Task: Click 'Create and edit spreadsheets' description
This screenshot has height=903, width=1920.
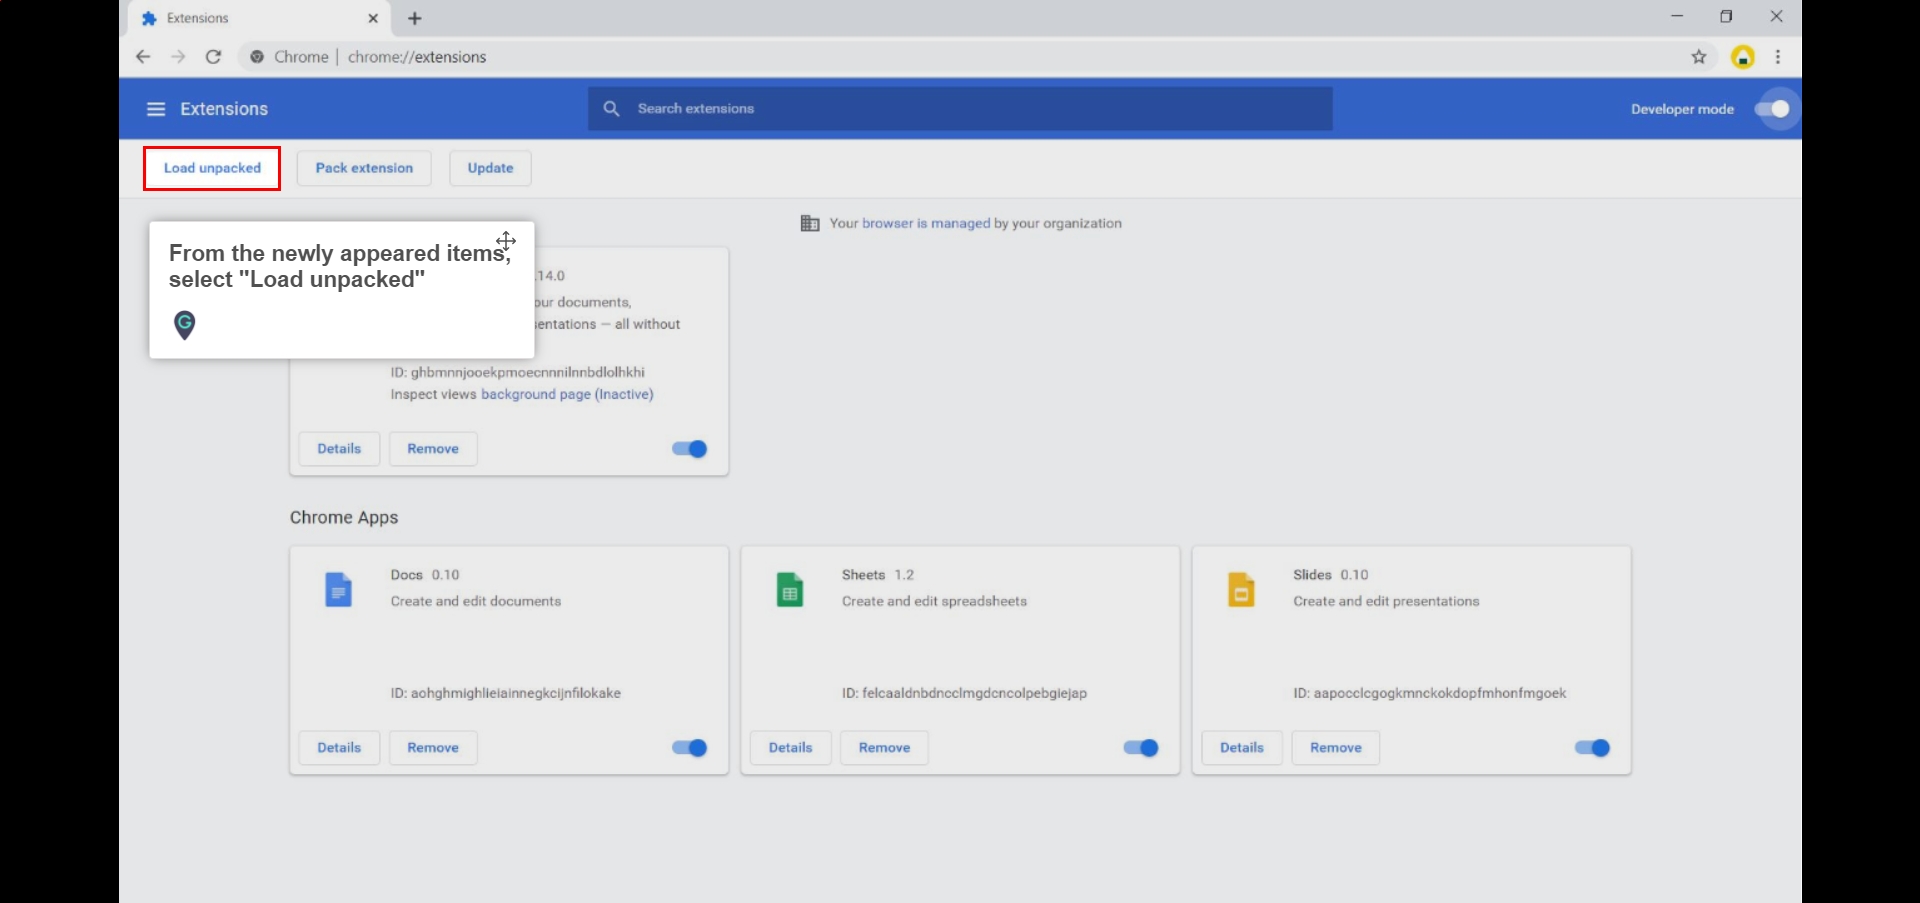Action: tap(934, 601)
